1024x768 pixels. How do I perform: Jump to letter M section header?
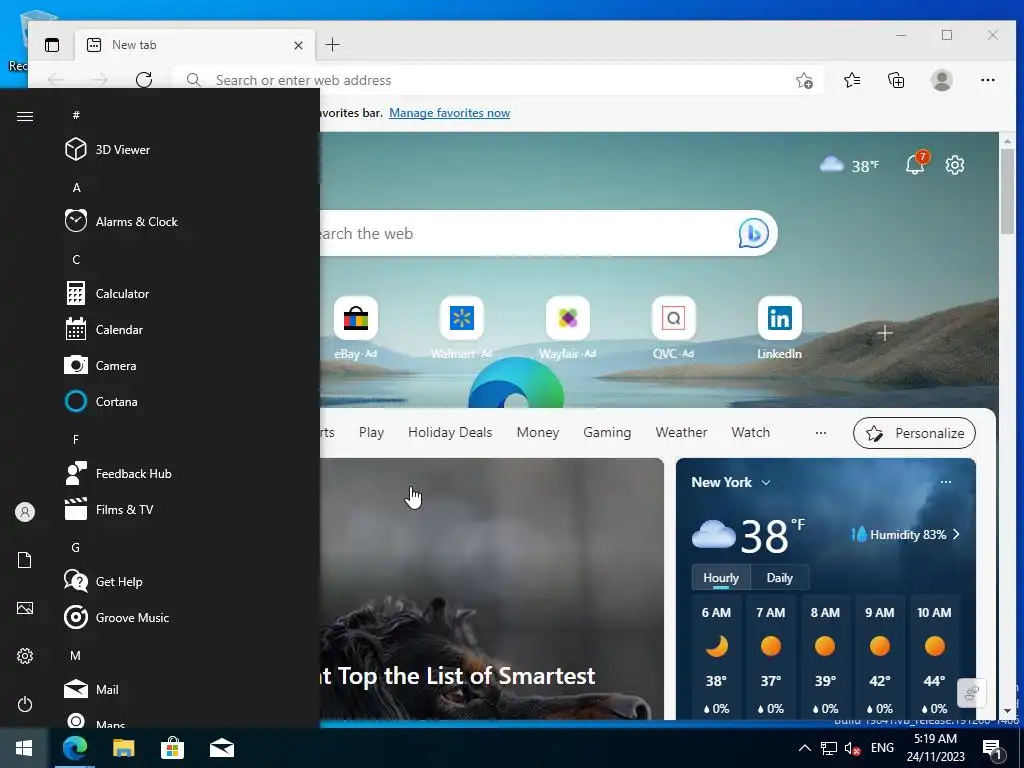coord(76,655)
